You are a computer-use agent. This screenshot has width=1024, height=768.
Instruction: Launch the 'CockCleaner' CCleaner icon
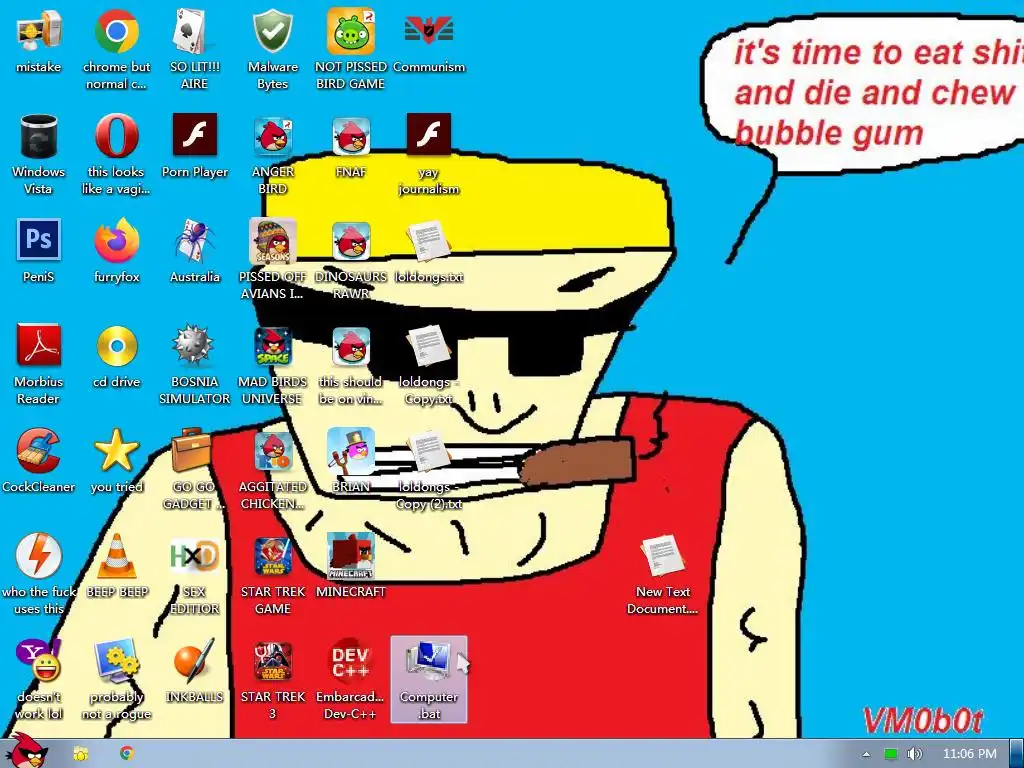[39, 462]
